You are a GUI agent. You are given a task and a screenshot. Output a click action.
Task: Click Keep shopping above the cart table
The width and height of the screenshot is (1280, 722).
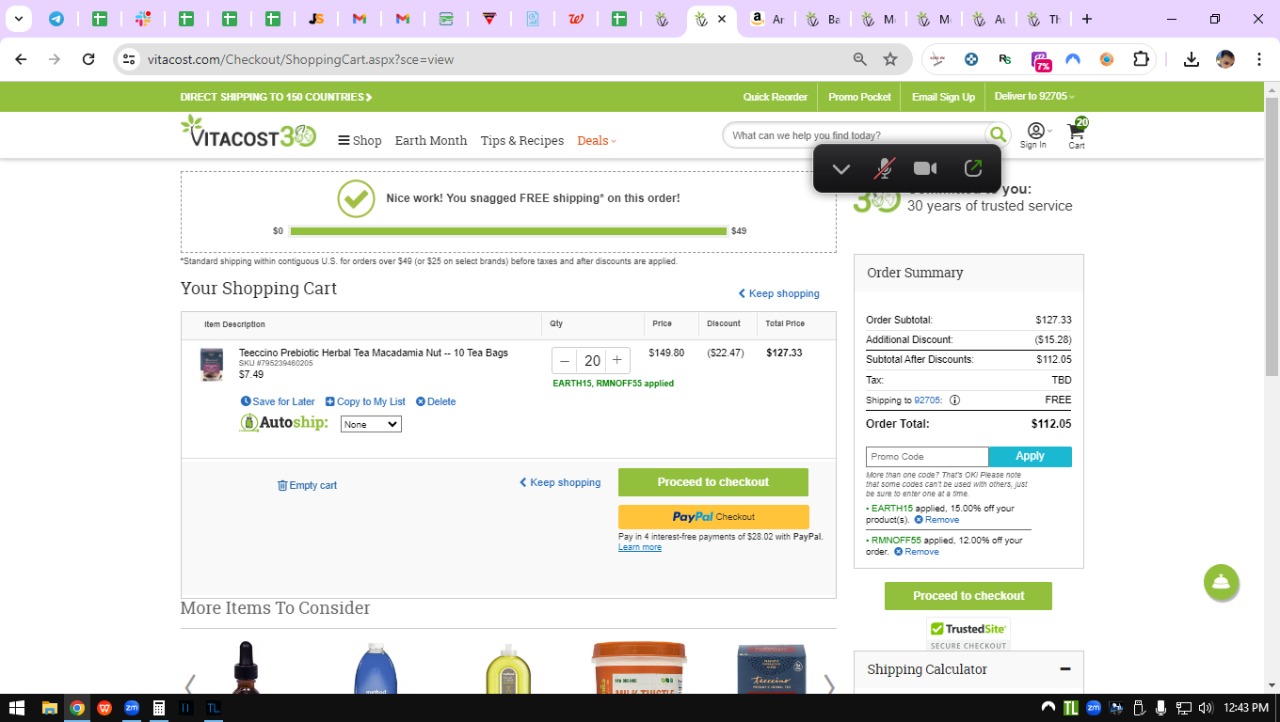[779, 294]
